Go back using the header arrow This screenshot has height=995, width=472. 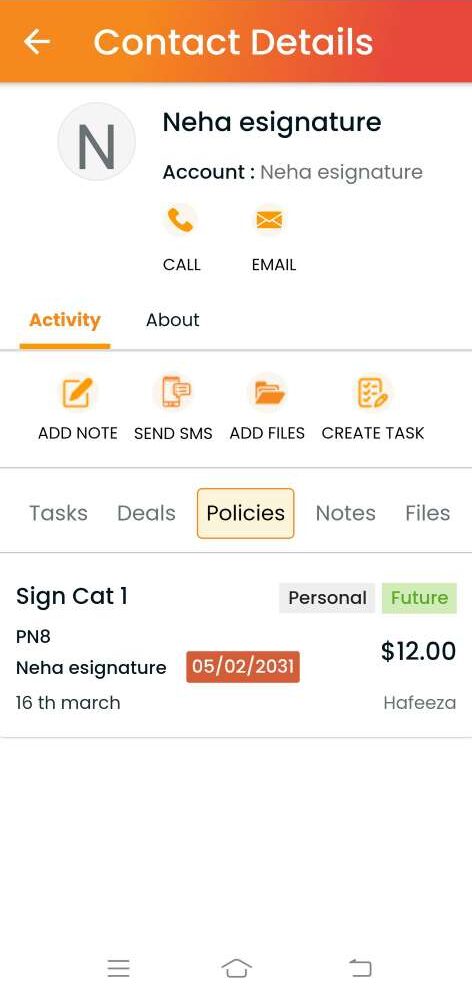[37, 42]
